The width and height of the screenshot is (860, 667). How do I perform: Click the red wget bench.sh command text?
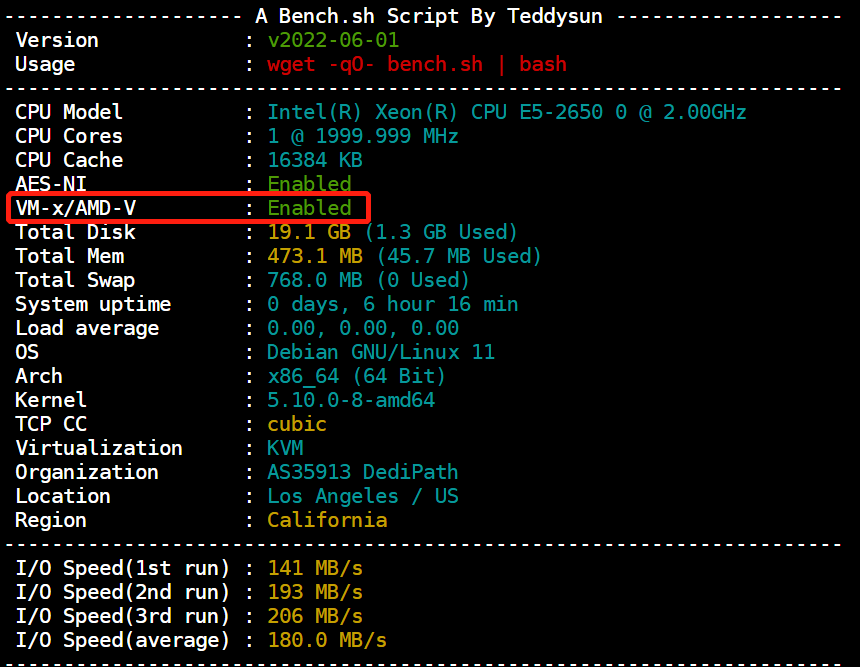[416, 64]
